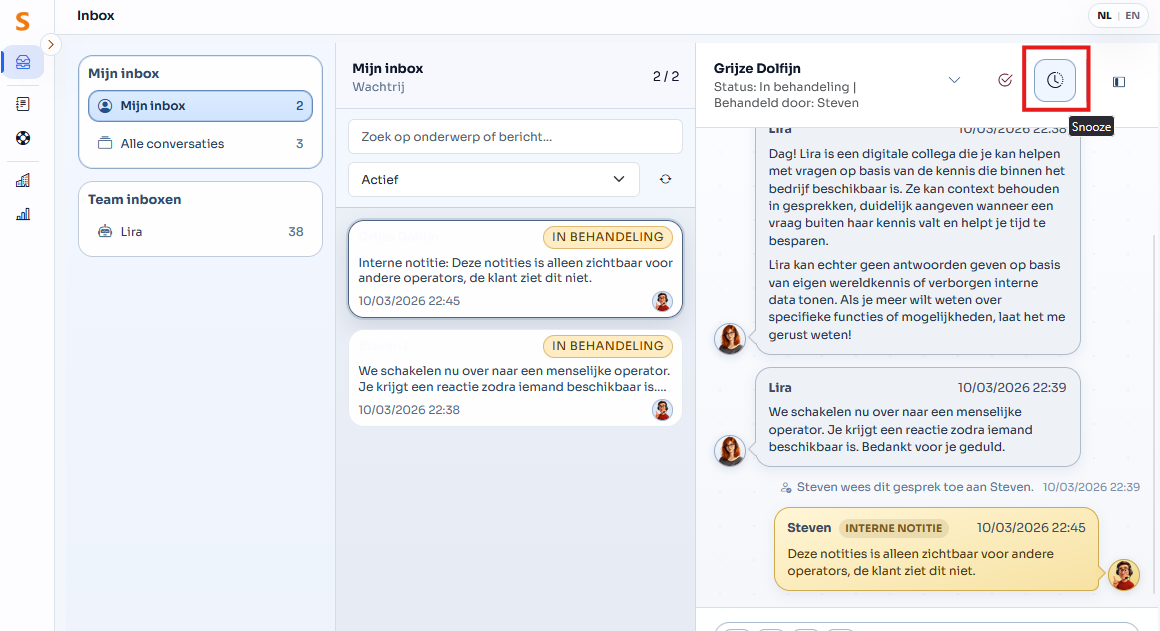Open the Inbox icon in the left sidebar
Screen dimensions: 1160x631
(22, 62)
